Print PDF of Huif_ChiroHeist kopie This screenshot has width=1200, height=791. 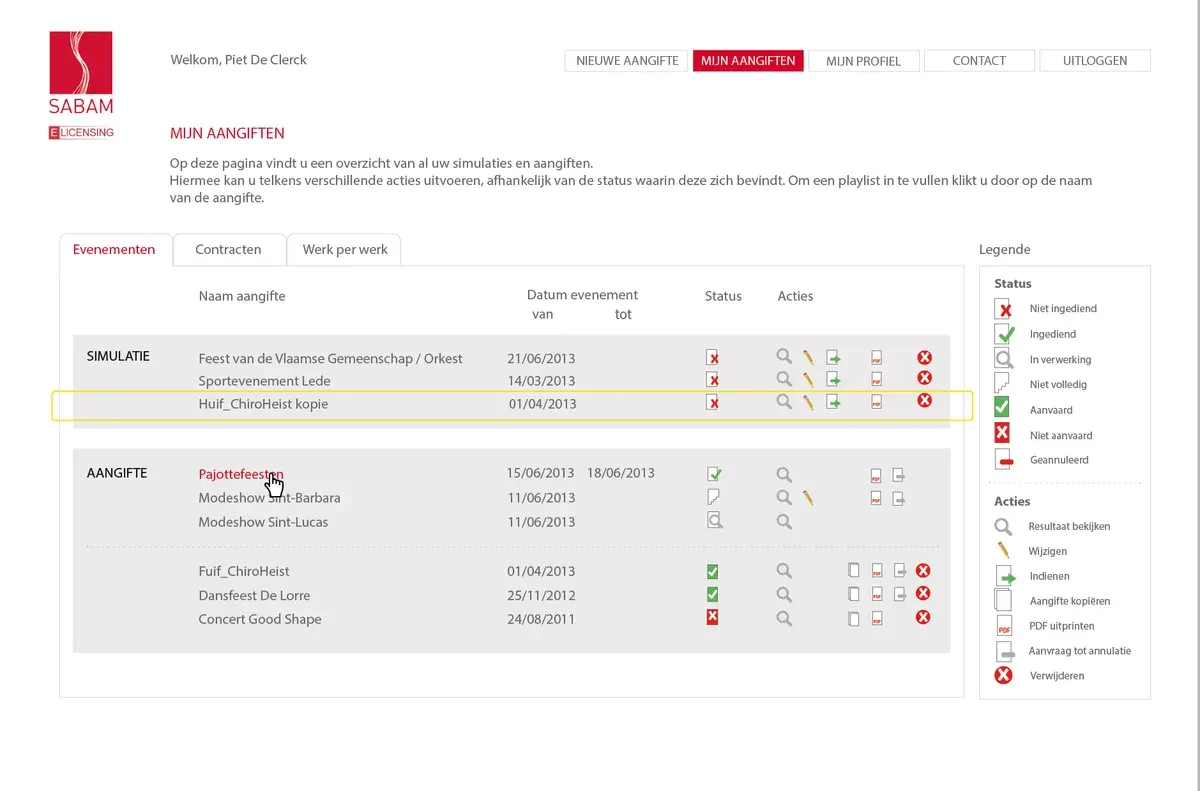pos(876,402)
